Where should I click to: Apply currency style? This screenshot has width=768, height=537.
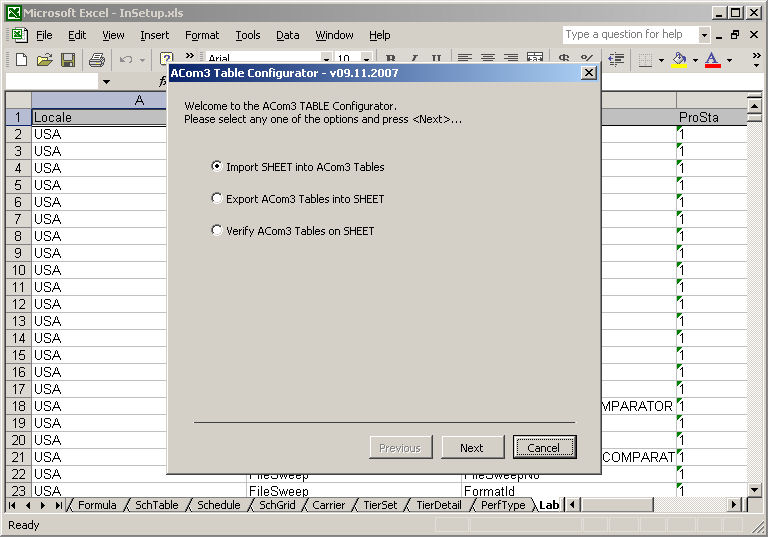click(564, 59)
